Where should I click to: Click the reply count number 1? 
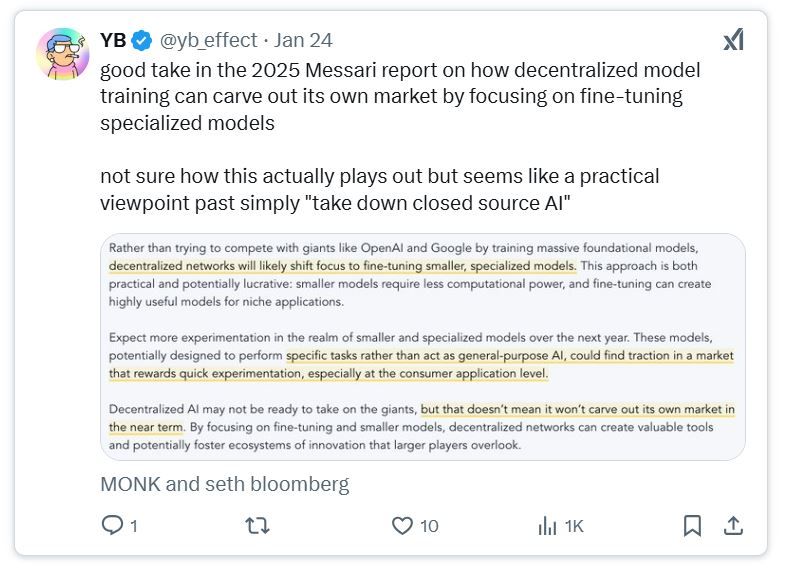tap(134, 526)
